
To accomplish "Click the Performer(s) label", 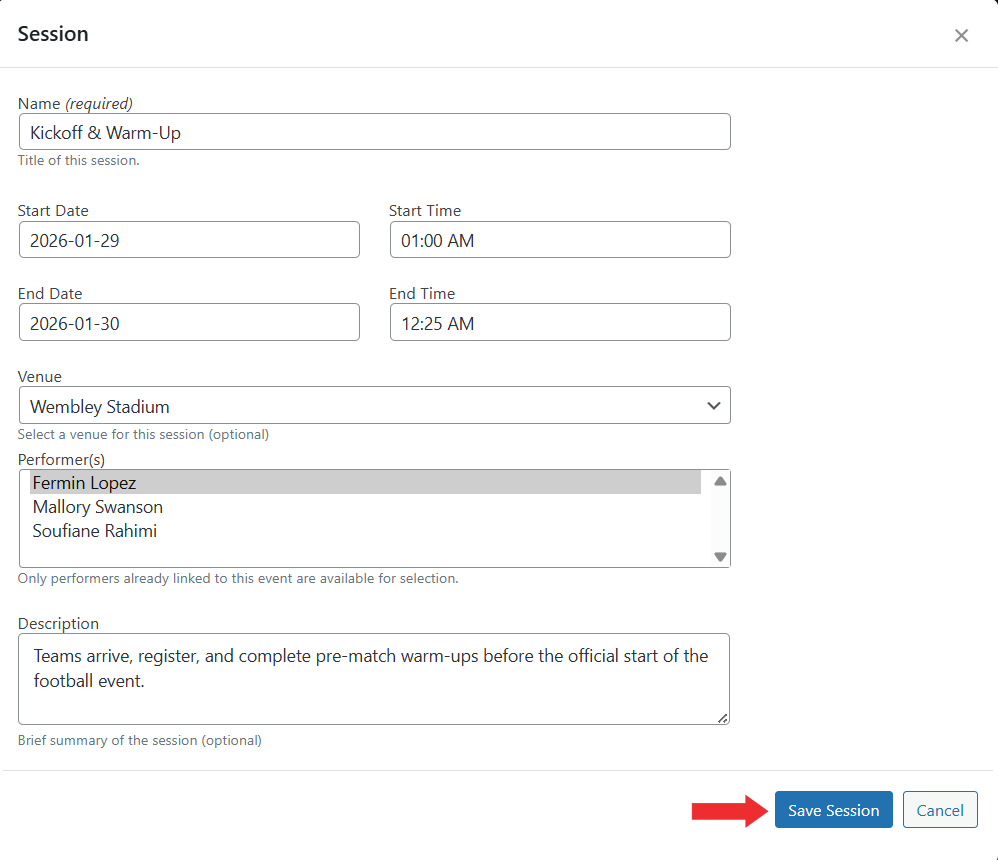I will pyautogui.click(x=61, y=460).
